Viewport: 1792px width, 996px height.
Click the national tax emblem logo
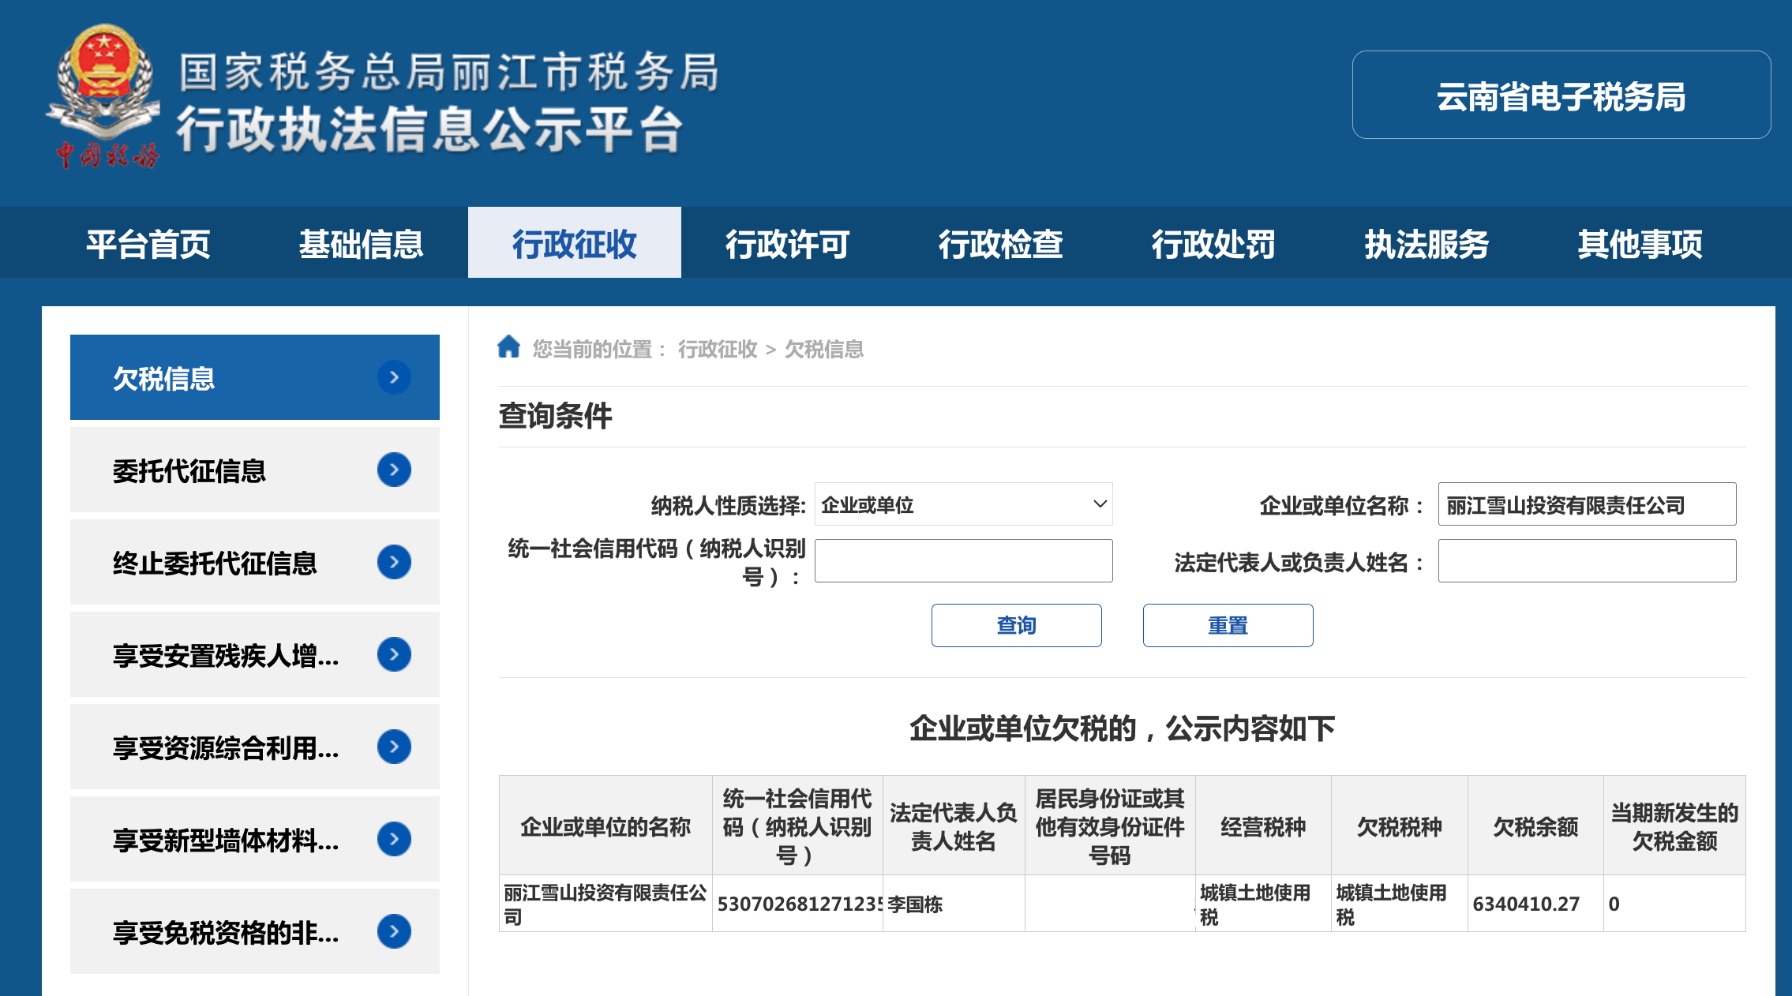104,95
